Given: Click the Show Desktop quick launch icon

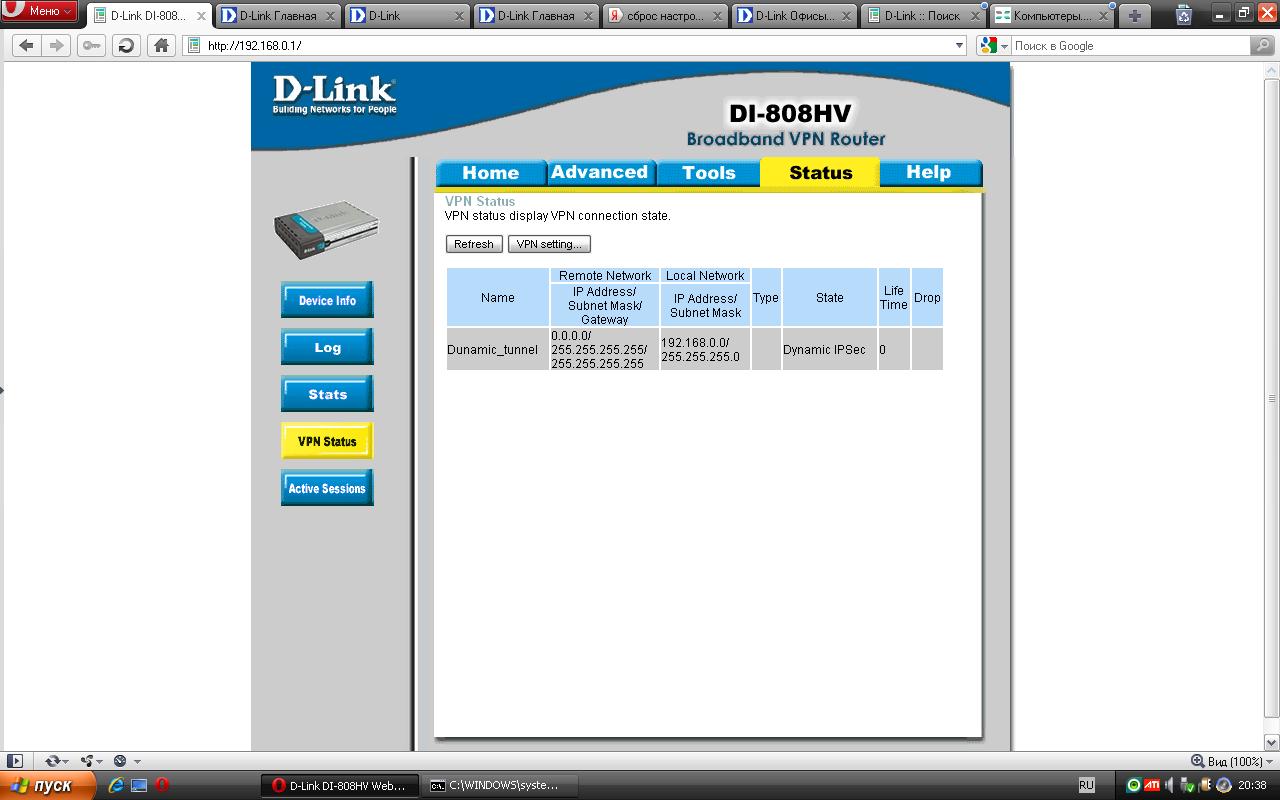Looking at the screenshot, I should tap(139, 785).
